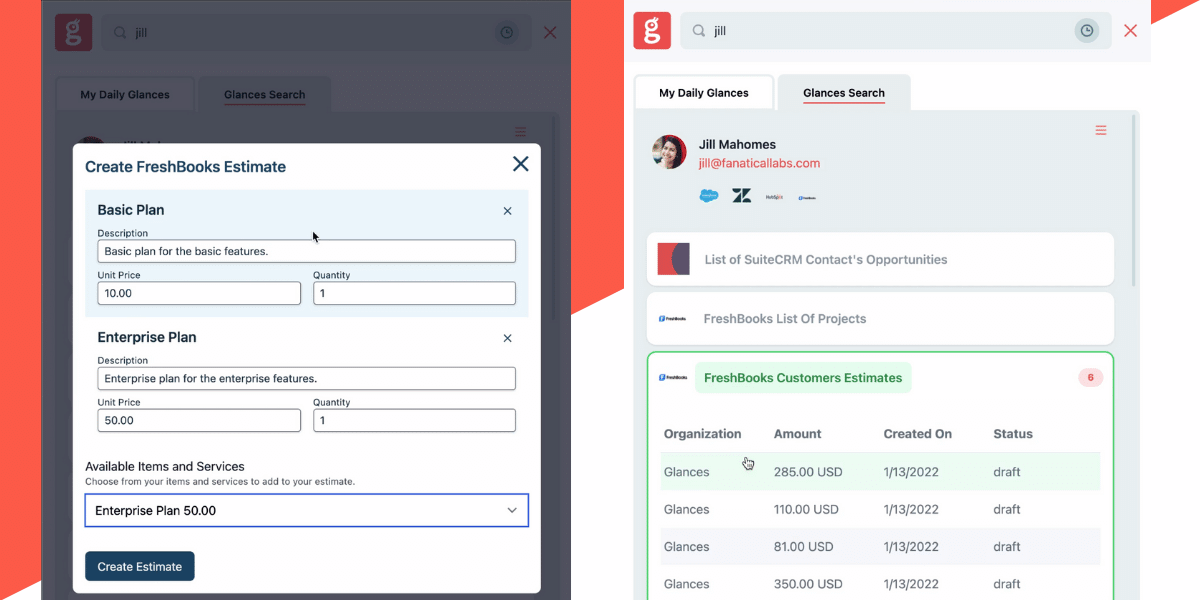Click the Salesforce cloud icon
The height and width of the screenshot is (600, 1200).
point(709,196)
